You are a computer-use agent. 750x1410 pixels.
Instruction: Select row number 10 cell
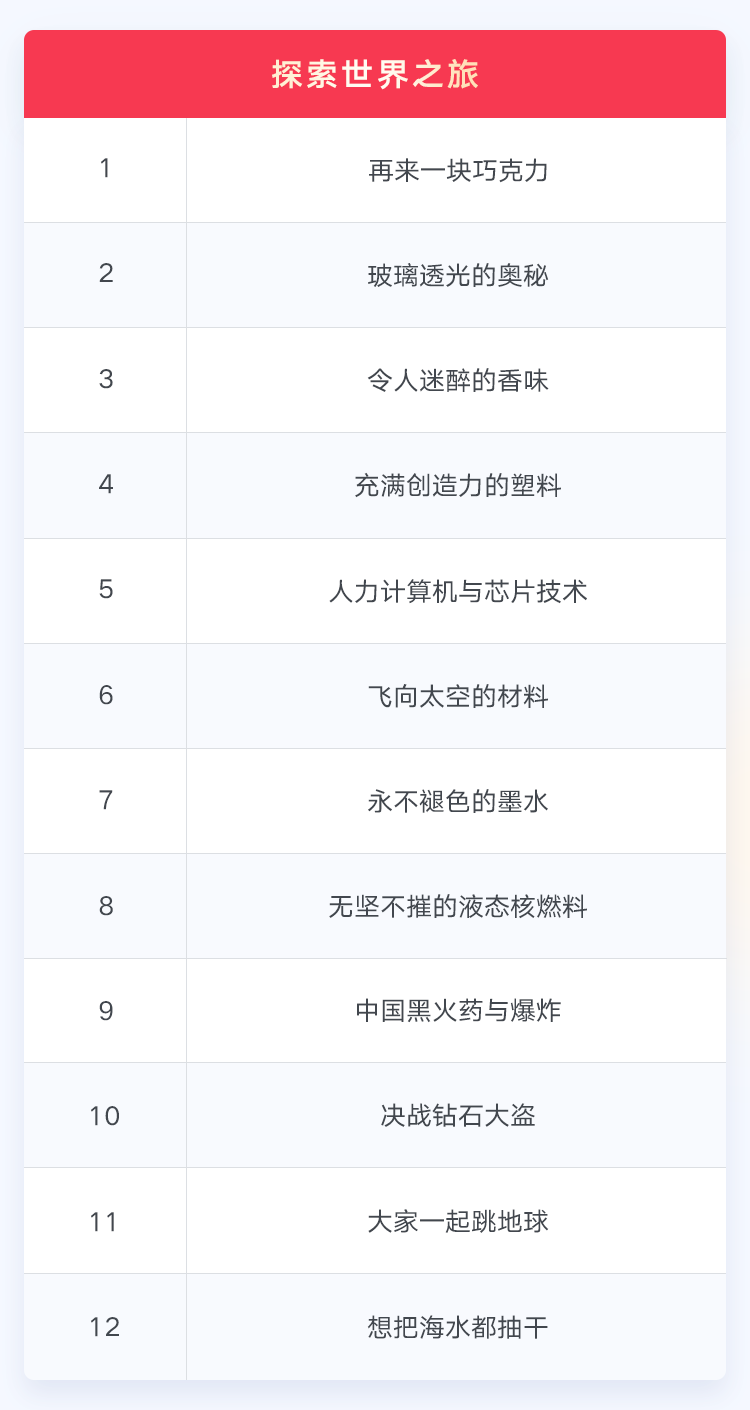pos(105,1116)
